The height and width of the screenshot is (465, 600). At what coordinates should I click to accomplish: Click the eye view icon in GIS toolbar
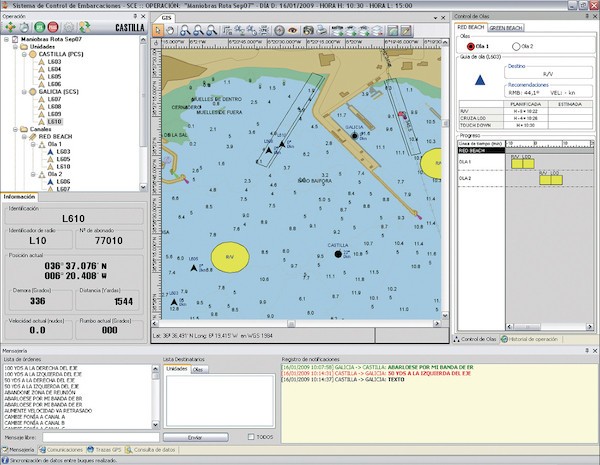pos(292,31)
